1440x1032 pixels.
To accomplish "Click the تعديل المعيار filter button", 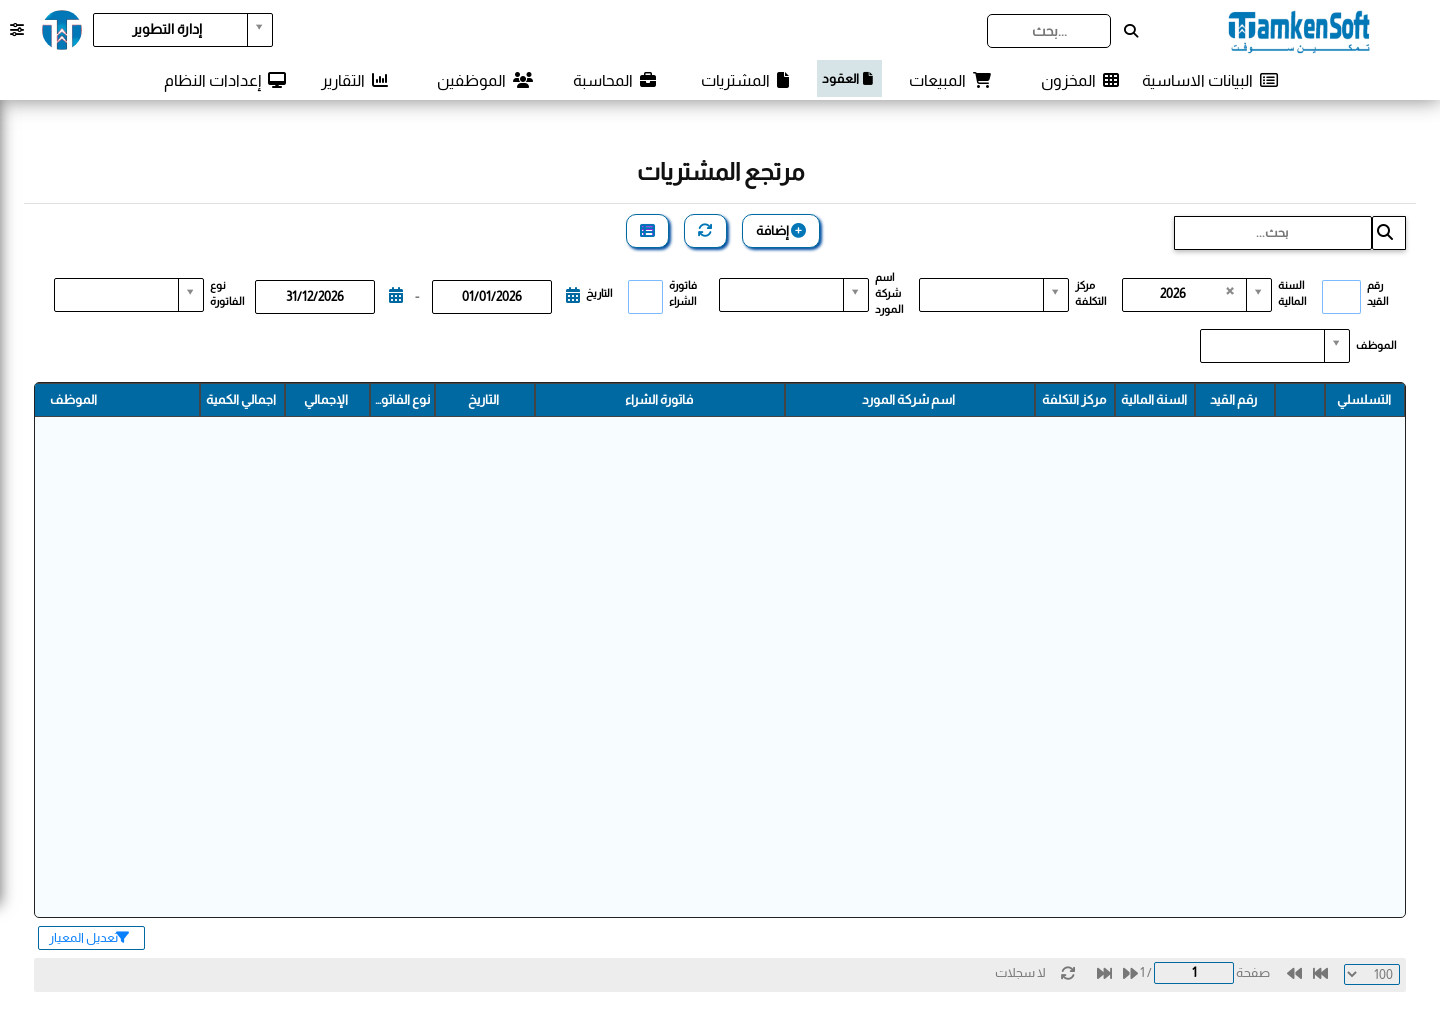I will (91, 938).
